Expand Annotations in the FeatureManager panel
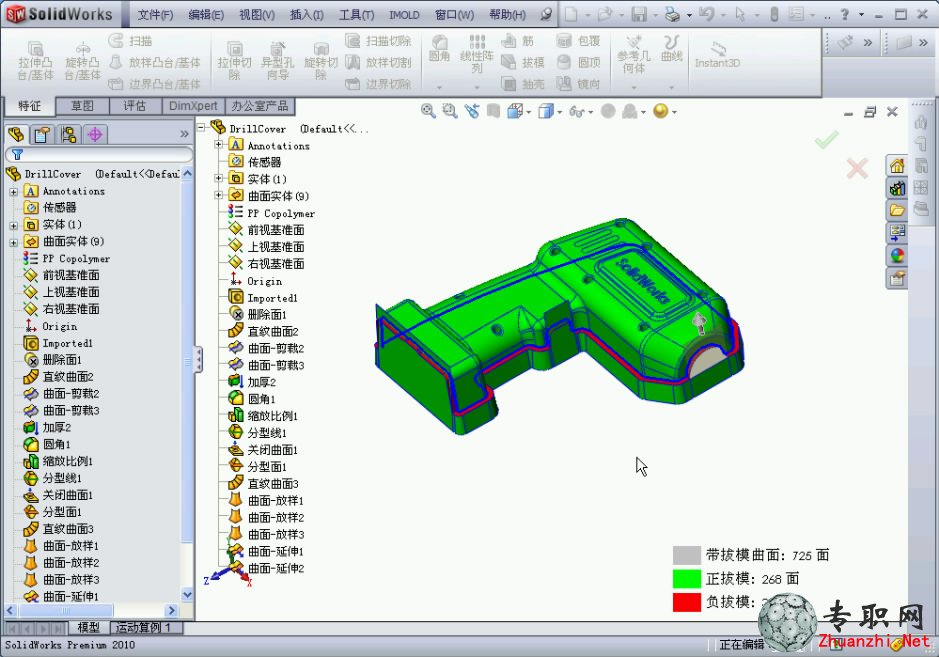 coord(13,192)
